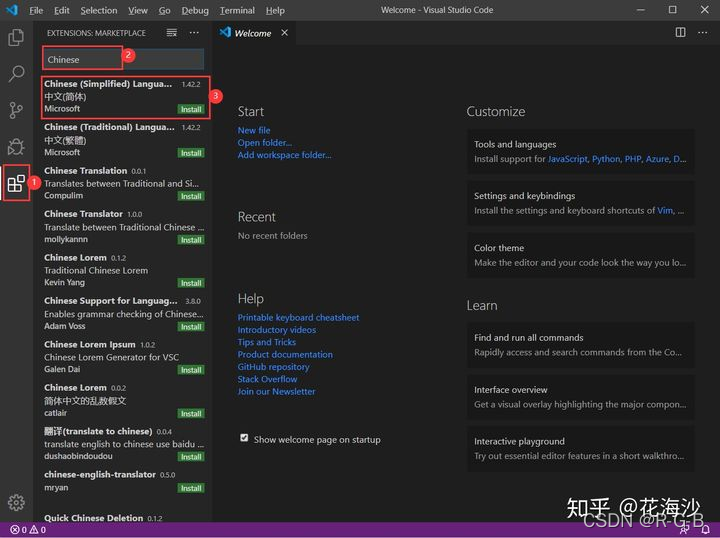Open the Debug view in activity bar
Image resolution: width=720 pixels, height=538 pixels.
[16, 146]
